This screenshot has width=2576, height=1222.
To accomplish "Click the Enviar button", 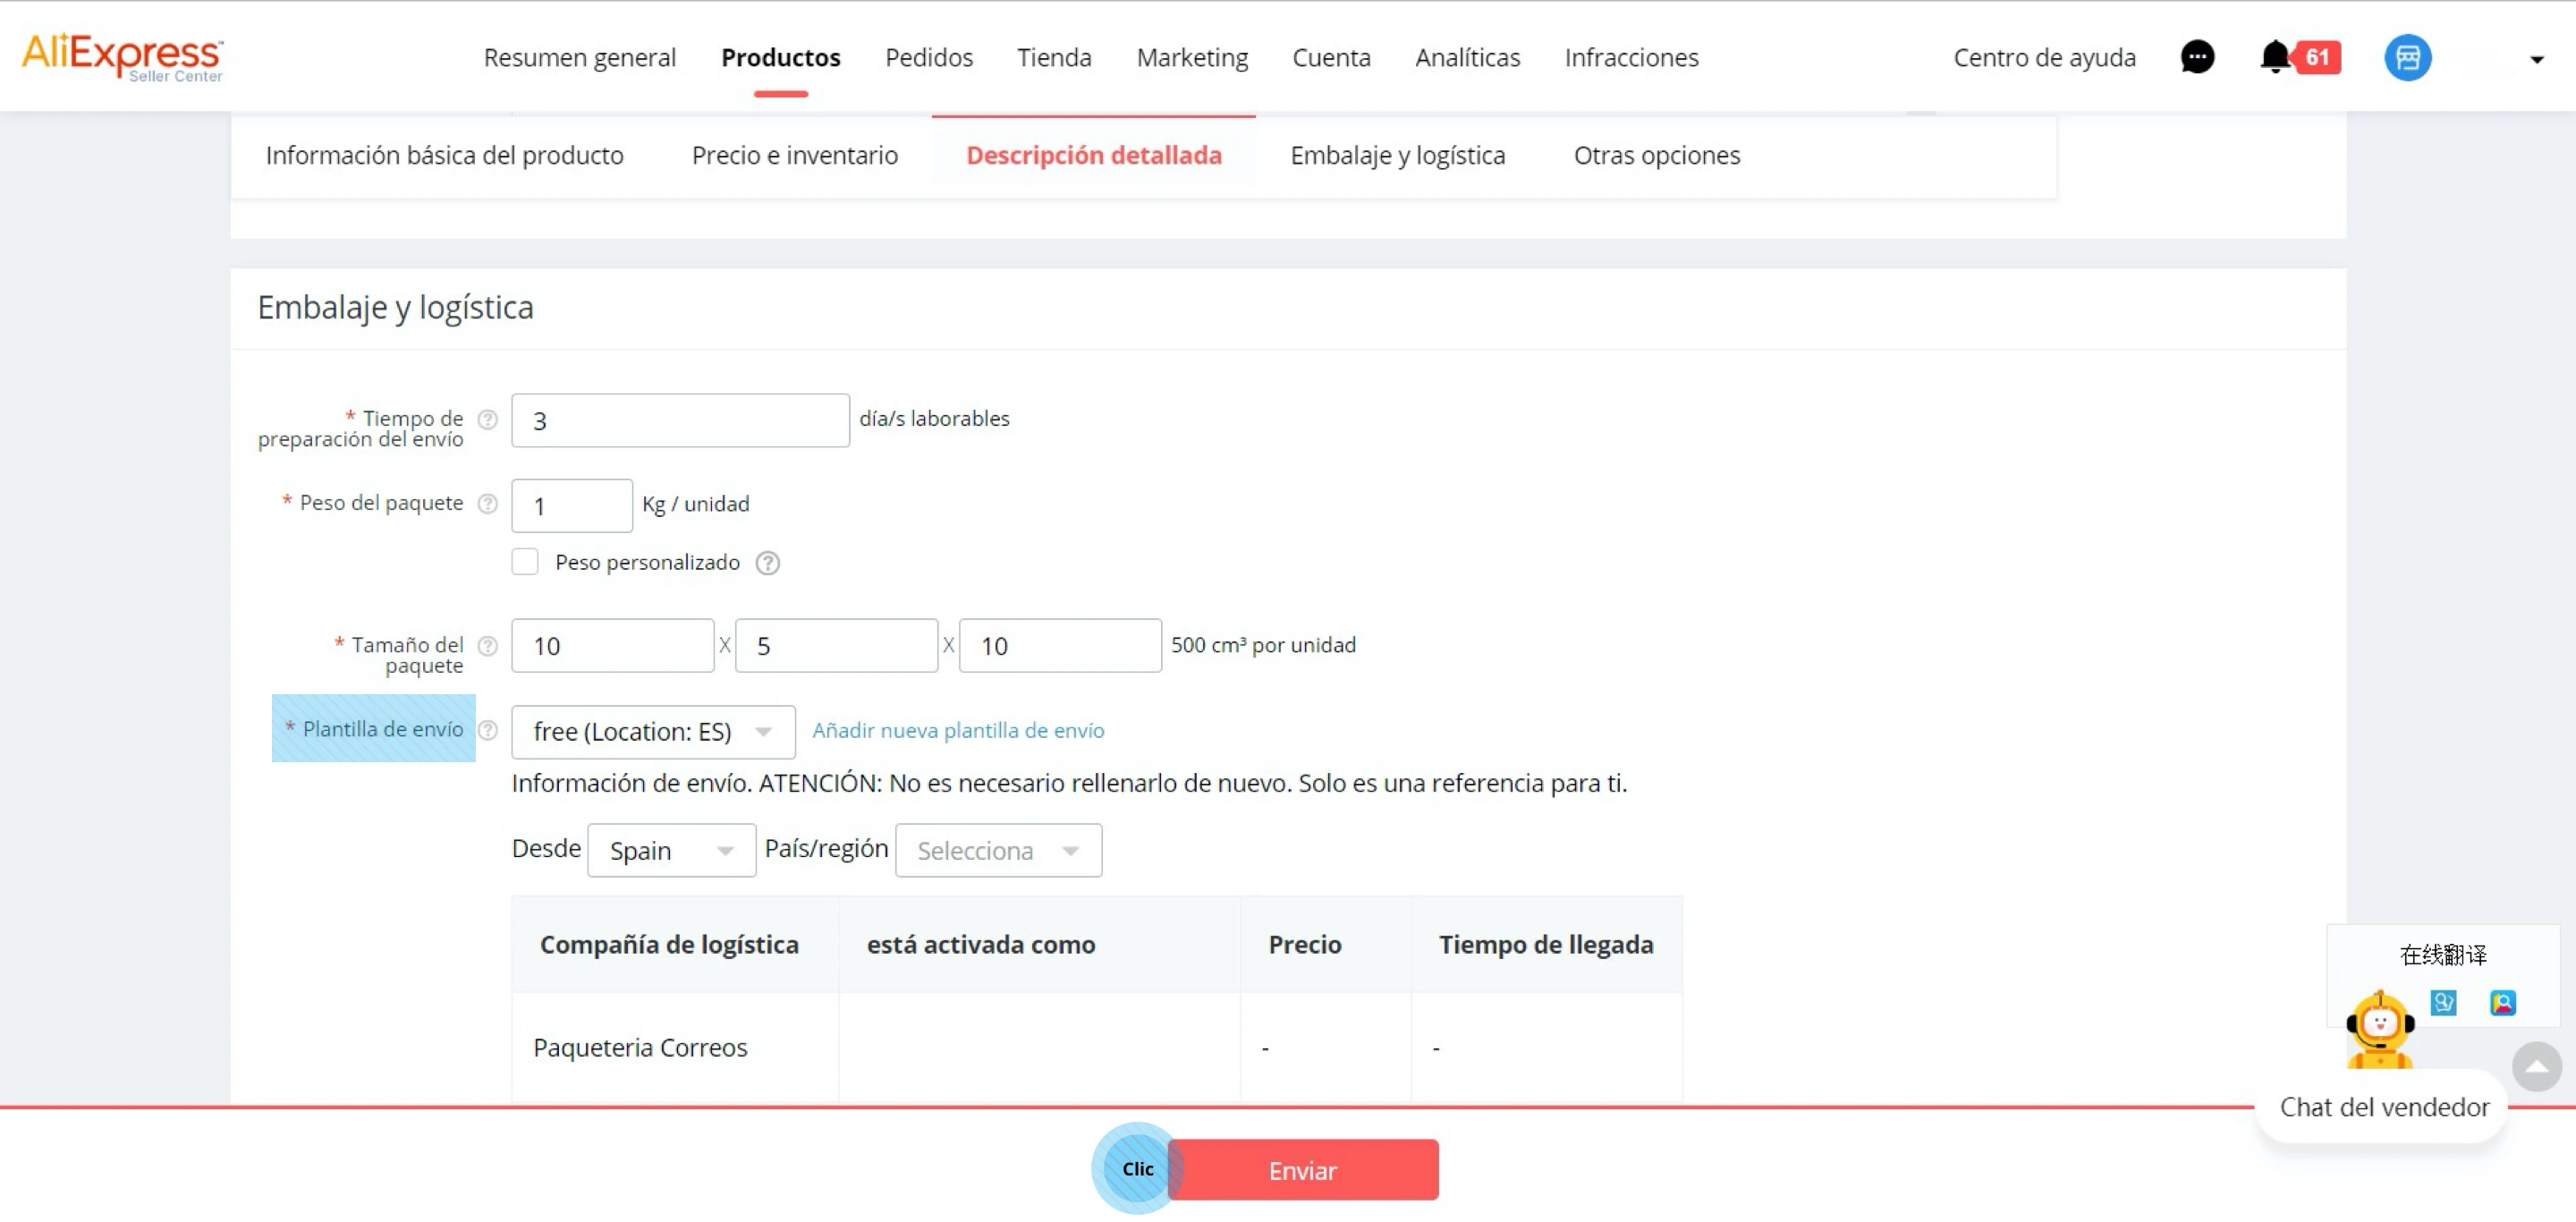I will pyautogui.click(x=1302, y=1170).
